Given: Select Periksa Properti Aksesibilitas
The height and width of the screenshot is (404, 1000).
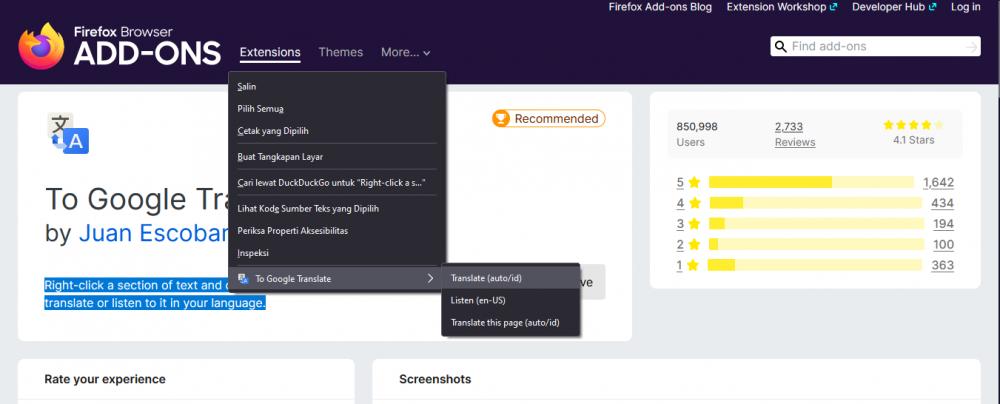Looking at the screenshot, I should [x=337, y=230].
